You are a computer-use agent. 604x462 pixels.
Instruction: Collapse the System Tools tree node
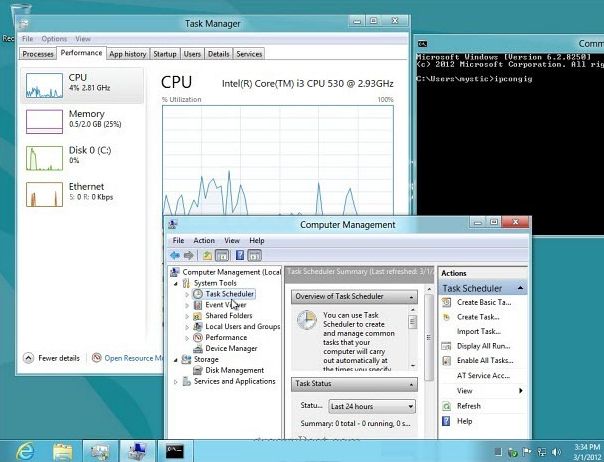coord(176,284)
